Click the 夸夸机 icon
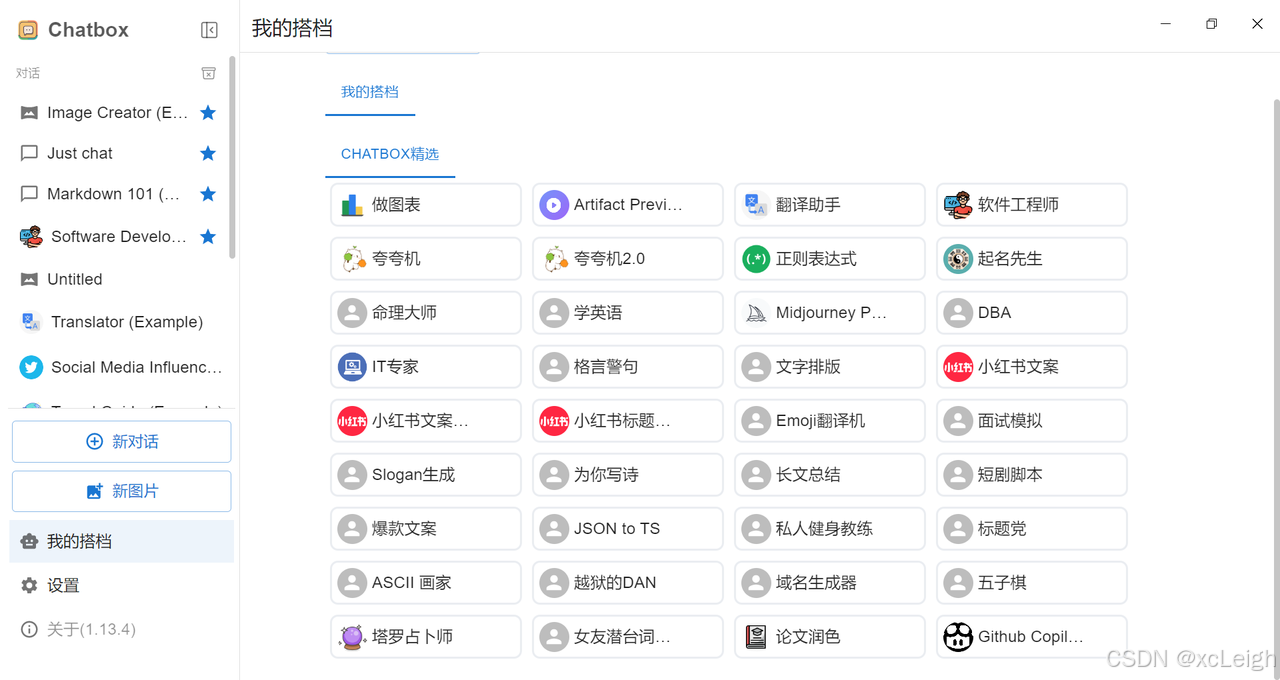 click(352, 259)
